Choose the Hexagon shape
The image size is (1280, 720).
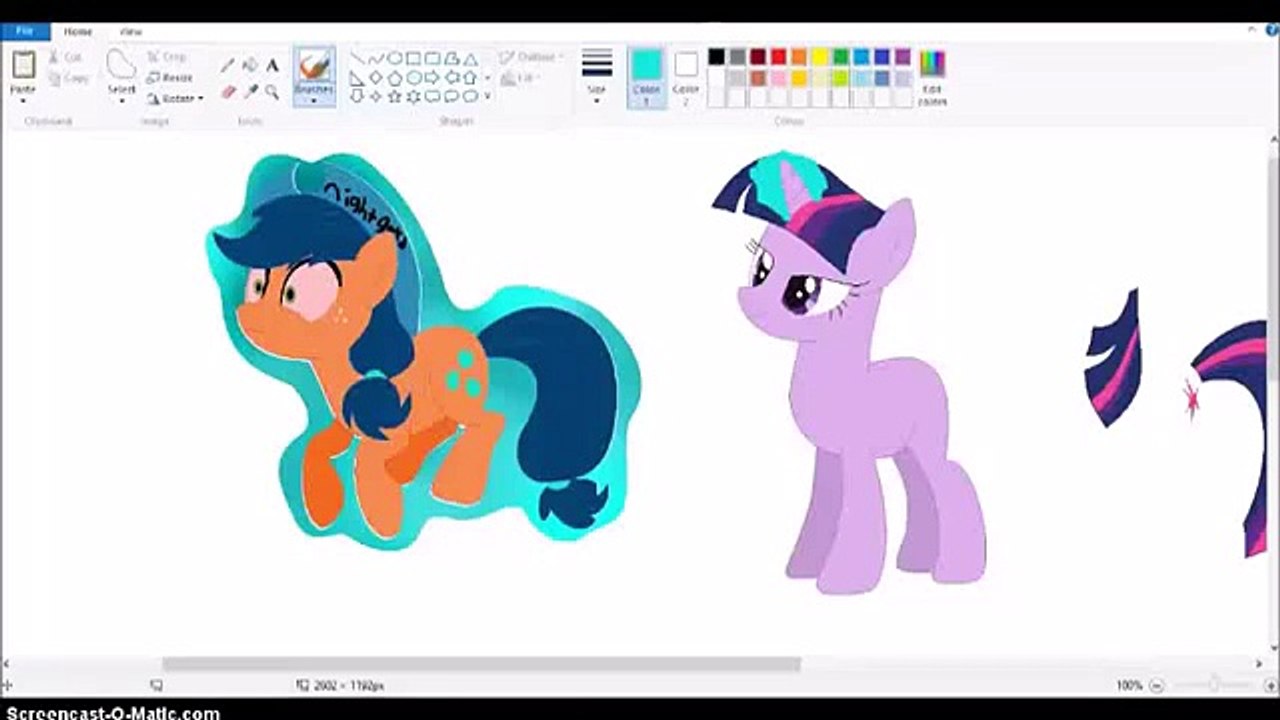pos(414,78)
